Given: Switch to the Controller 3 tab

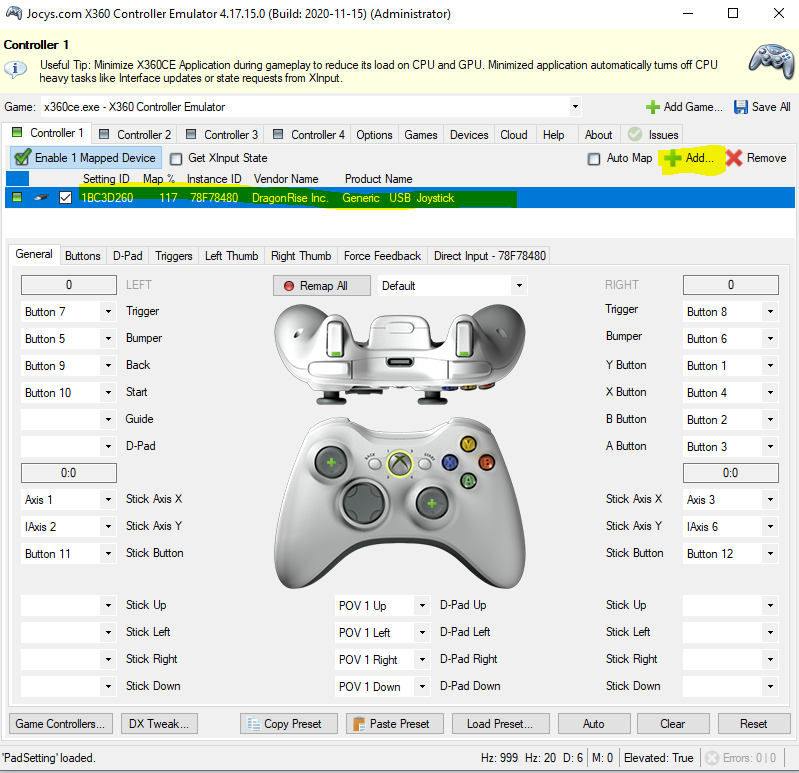Looking at the screenshot, I should (x=222, y=135).
